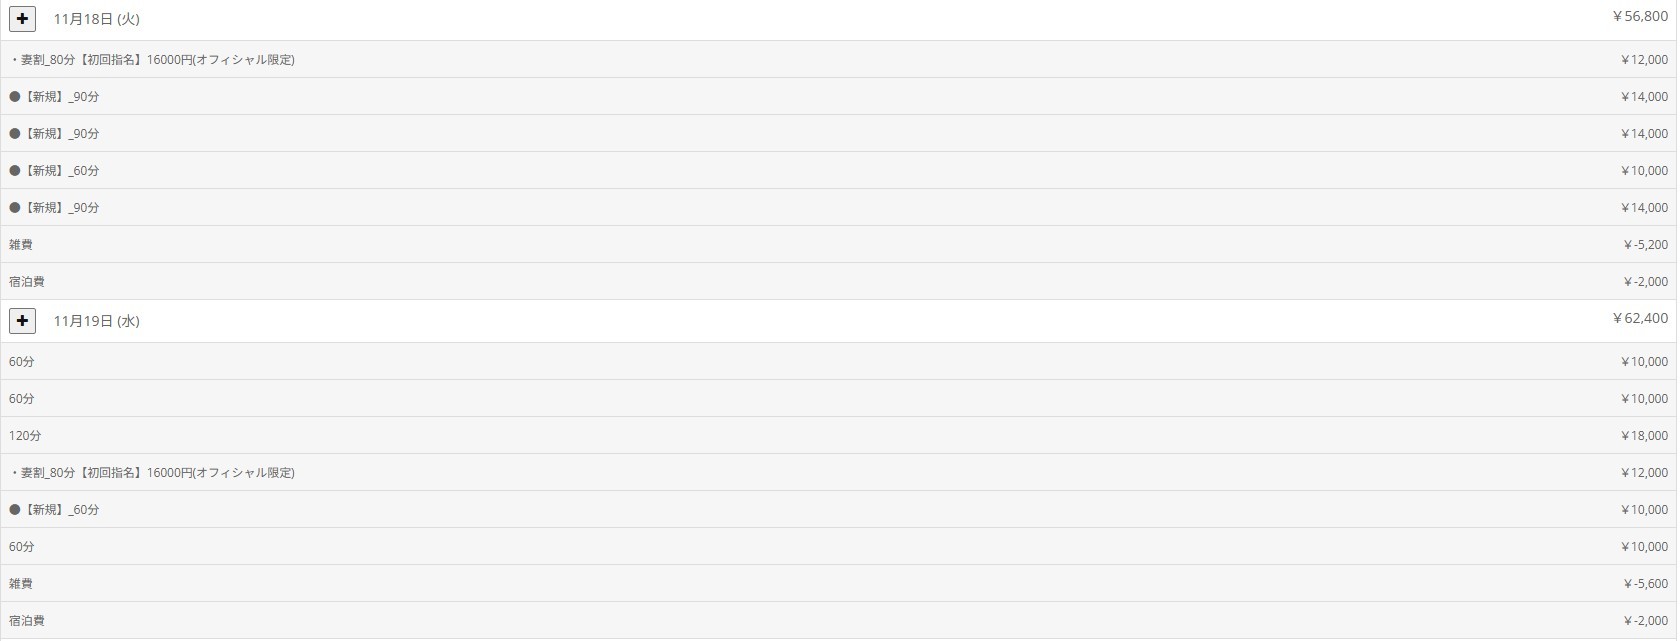Click the 雑費 row showing ¥-5,600
This screenshot has width=1680, height=641.
click(x=21, y=584)
